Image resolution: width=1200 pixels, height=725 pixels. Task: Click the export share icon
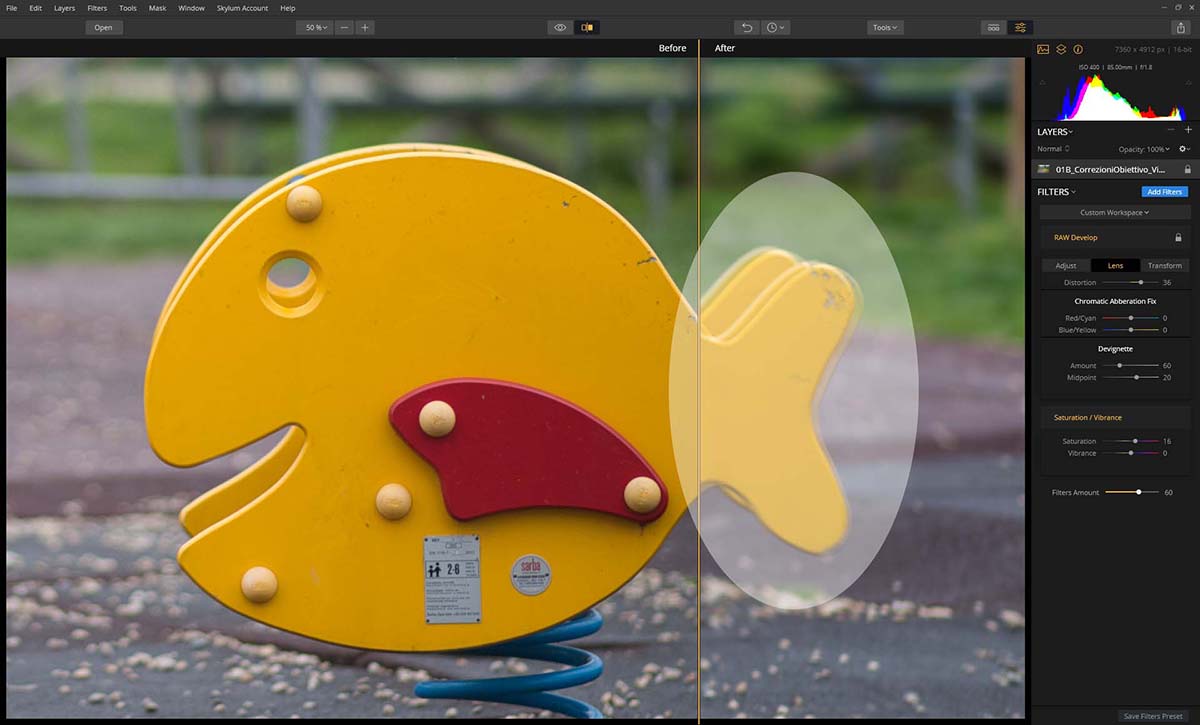click(1180, 28)
